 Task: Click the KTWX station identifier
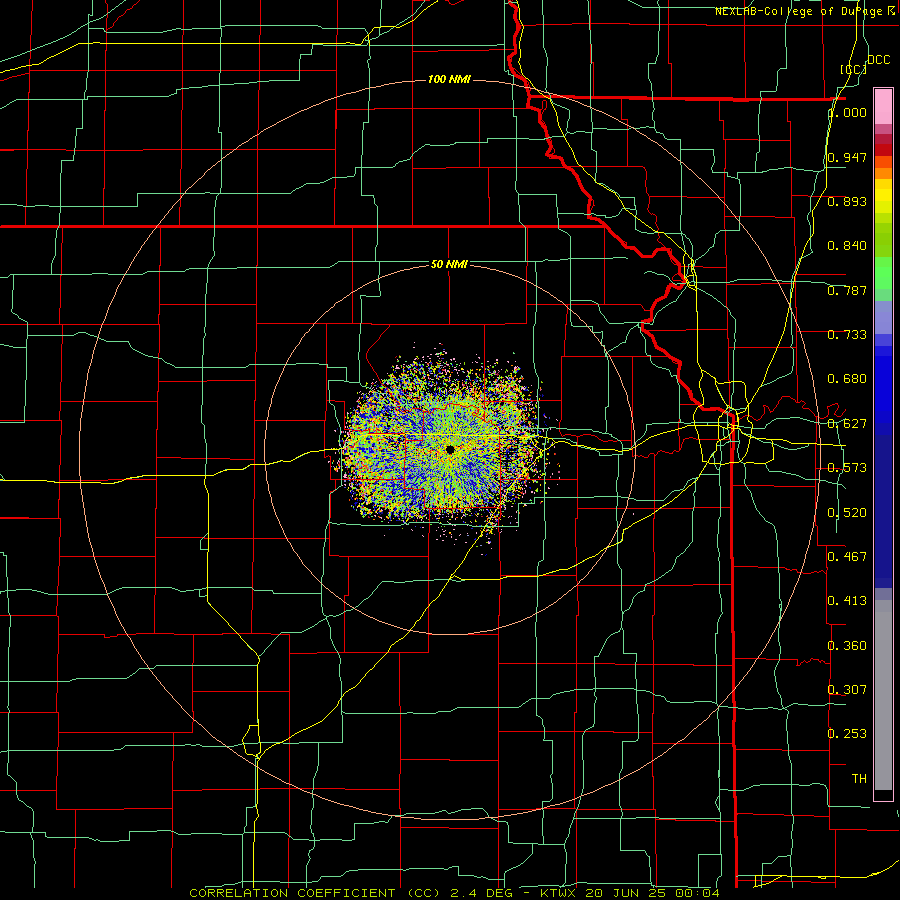[x=557, y=893]
